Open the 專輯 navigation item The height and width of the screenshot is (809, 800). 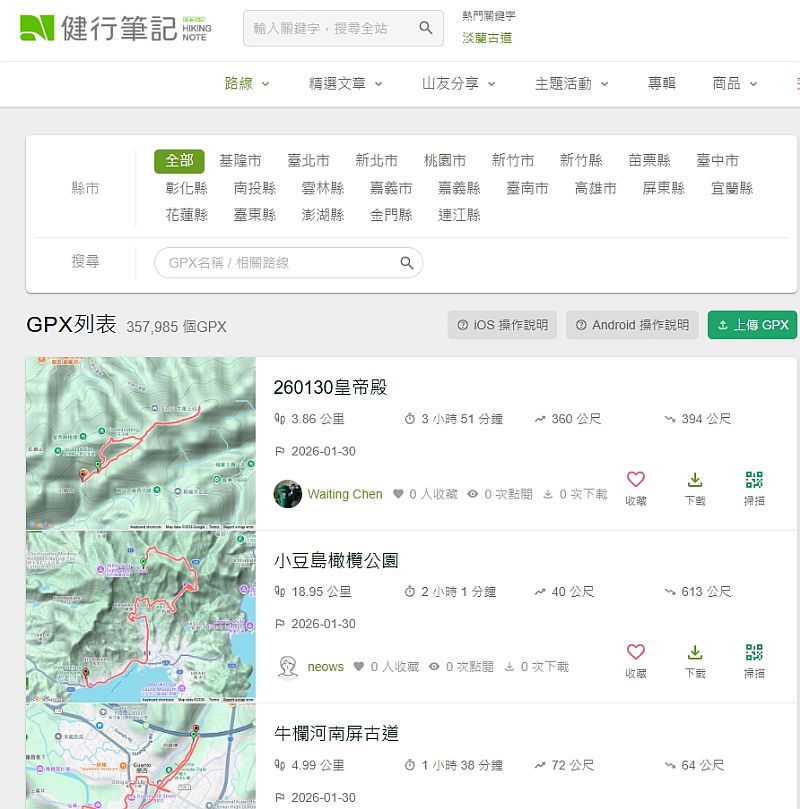click(x=661, y=84)
